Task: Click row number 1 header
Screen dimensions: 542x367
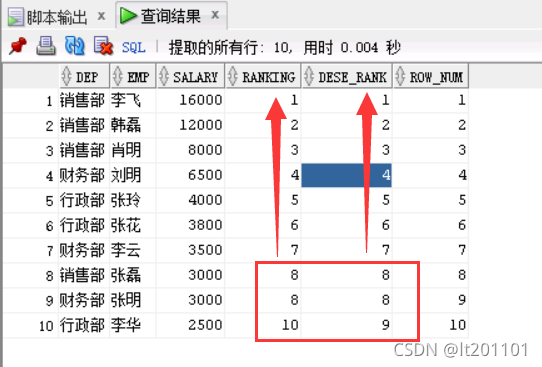Action: [x=31, y=101]
